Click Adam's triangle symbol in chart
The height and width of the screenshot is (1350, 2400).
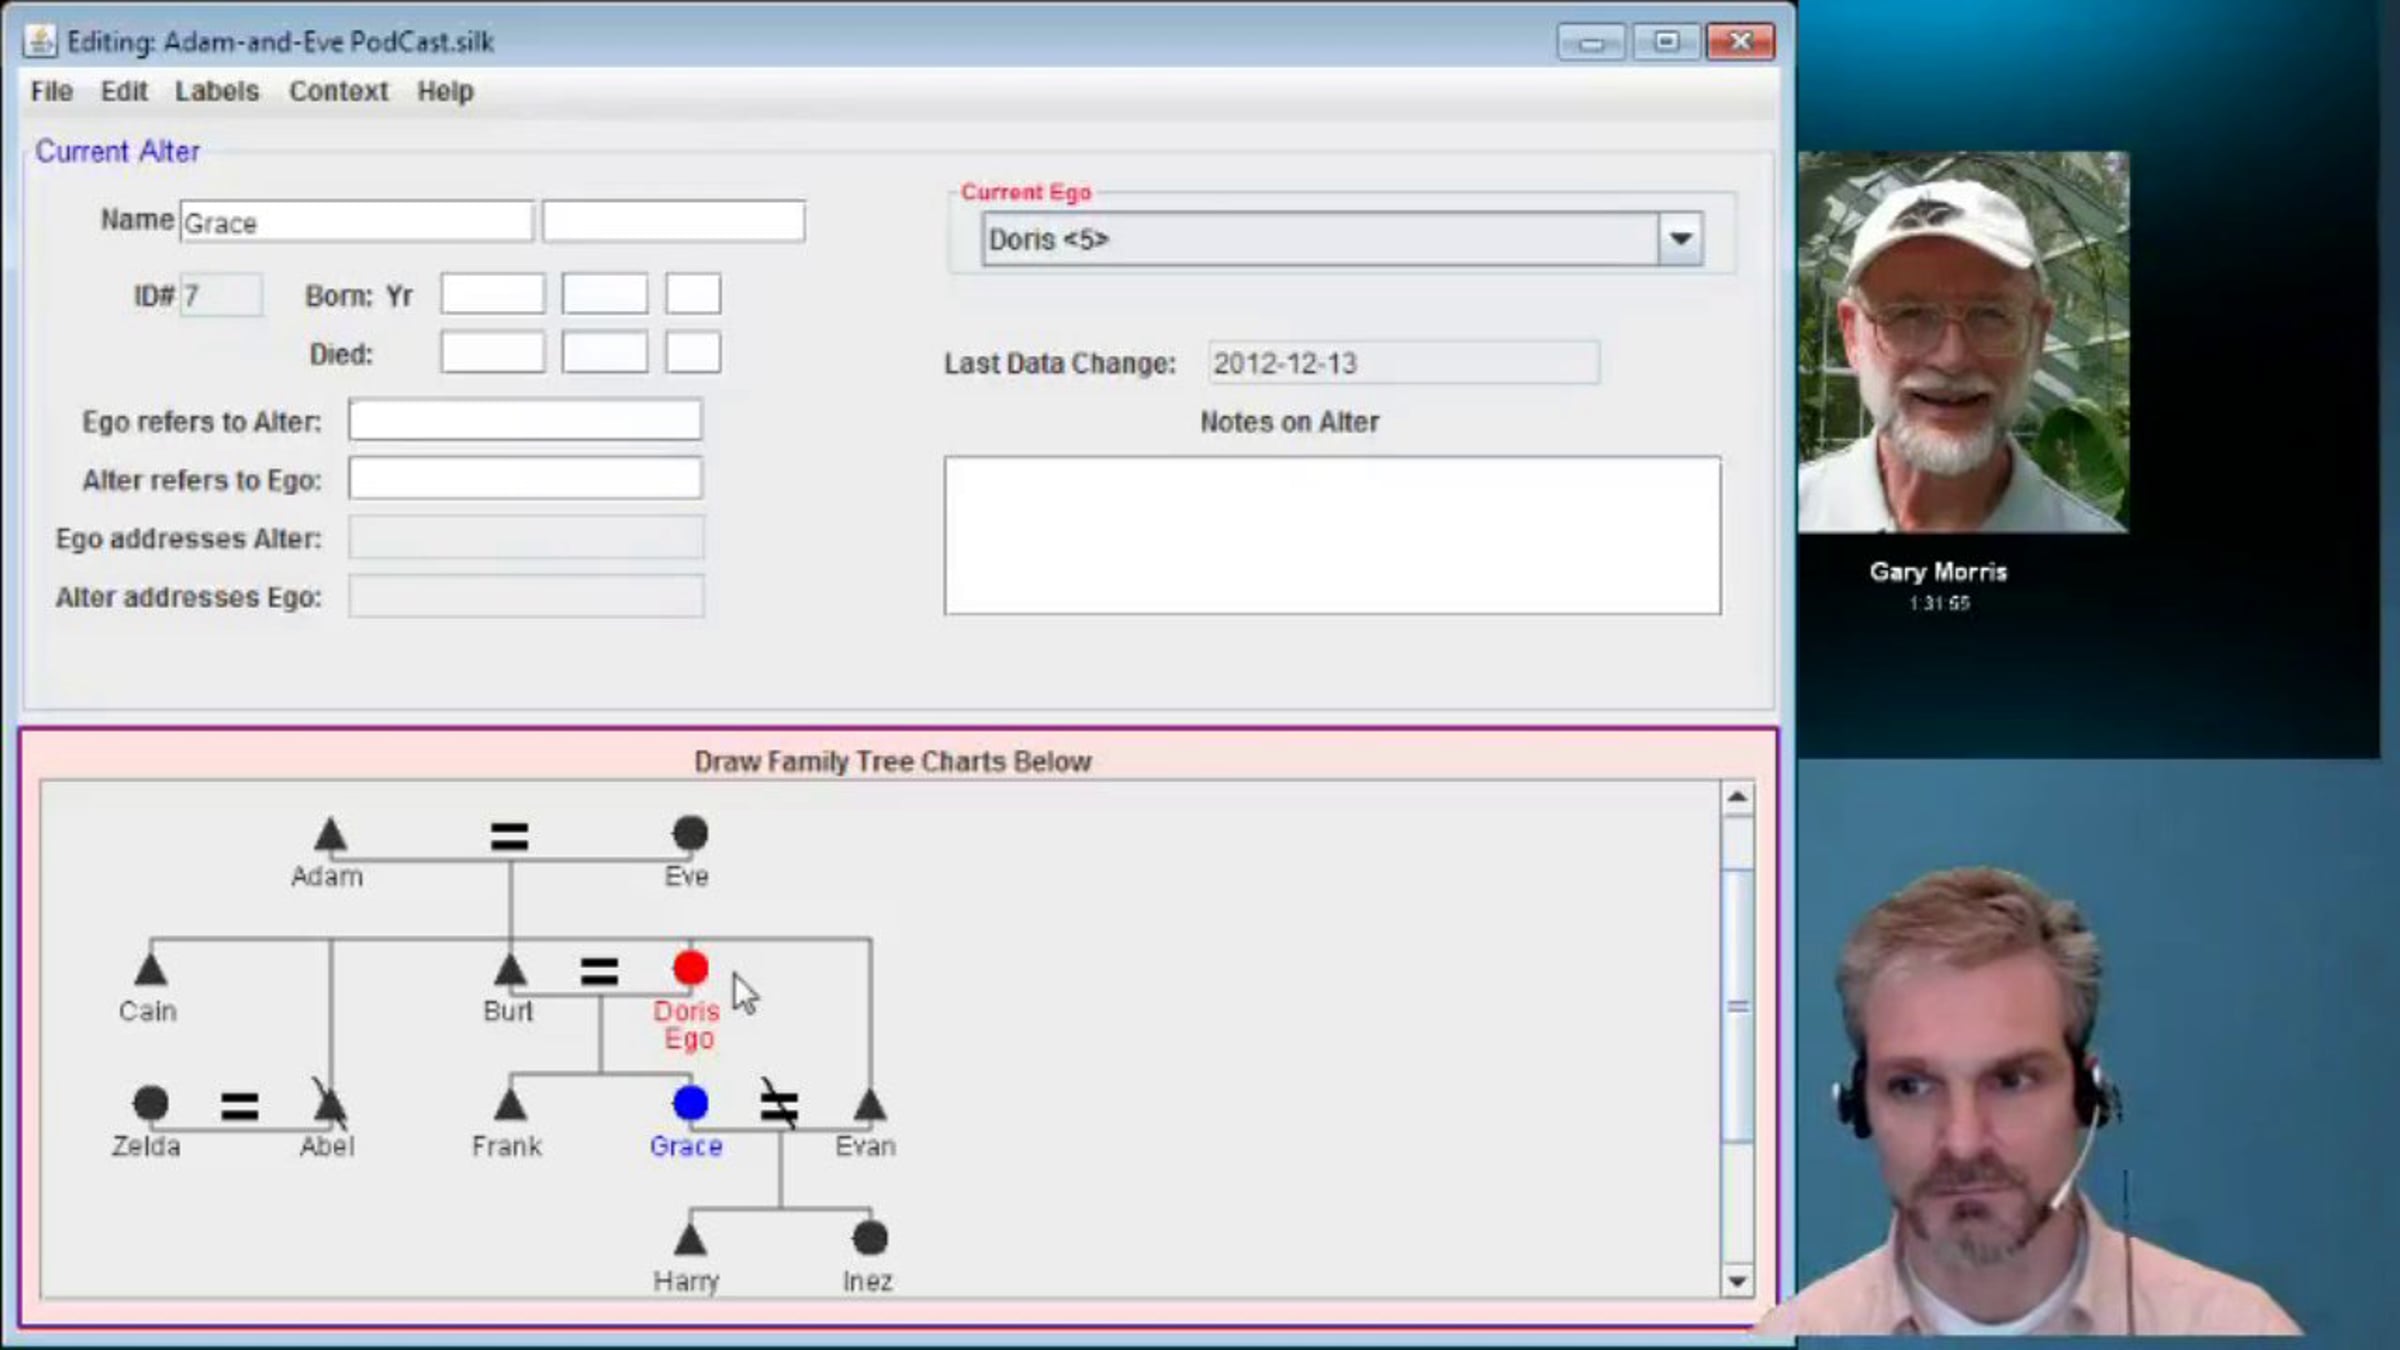tap(330, 835)
